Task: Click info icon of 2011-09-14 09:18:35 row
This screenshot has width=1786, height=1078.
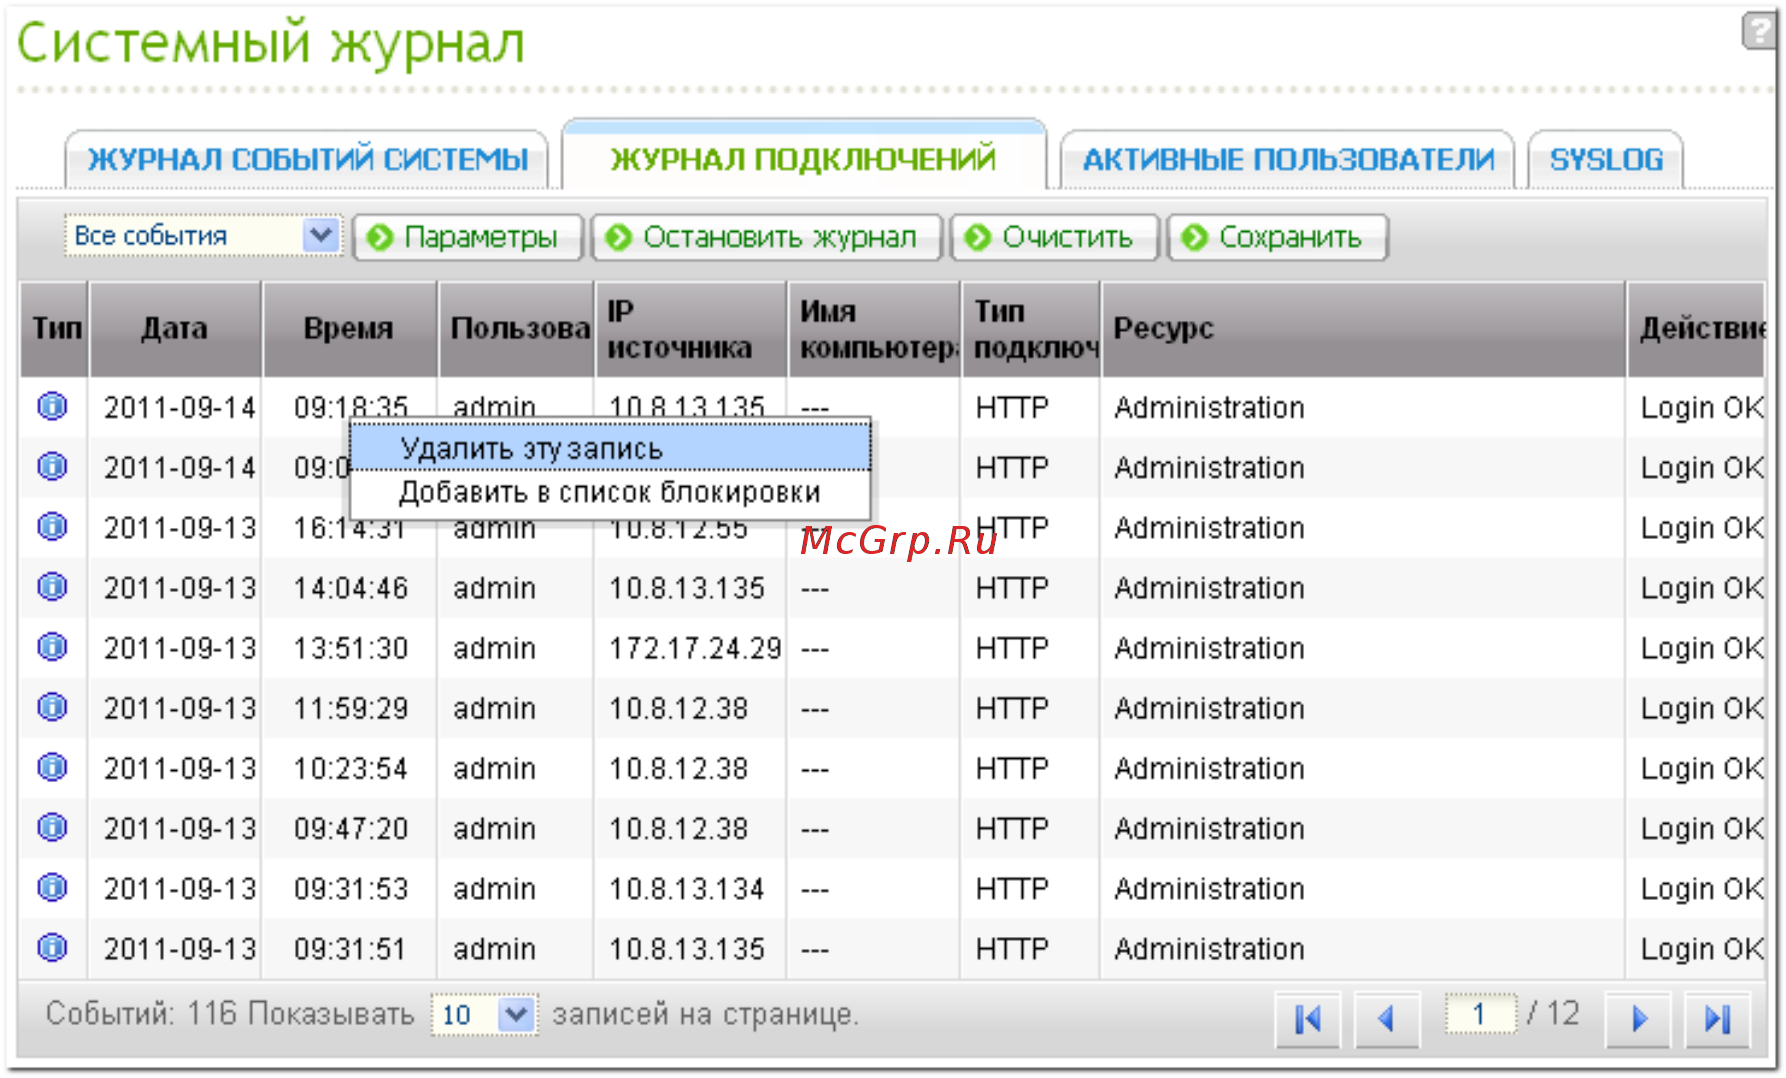Action: [x=52, y=406]
